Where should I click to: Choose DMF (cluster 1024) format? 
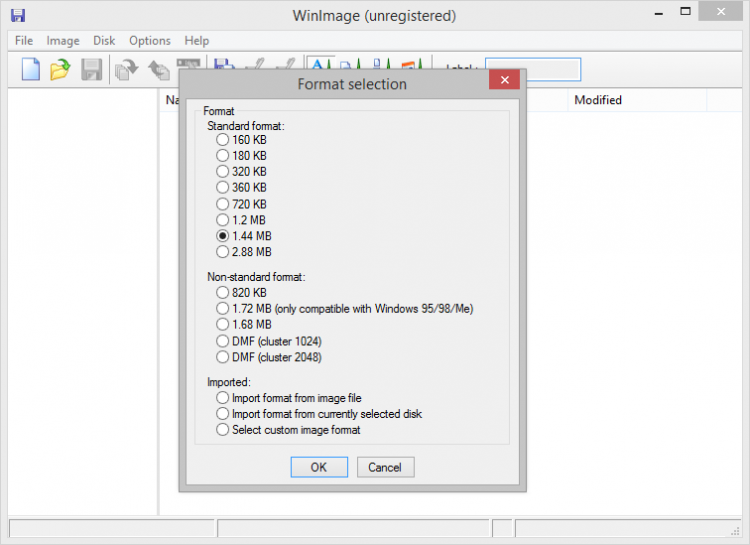(269, 341)
